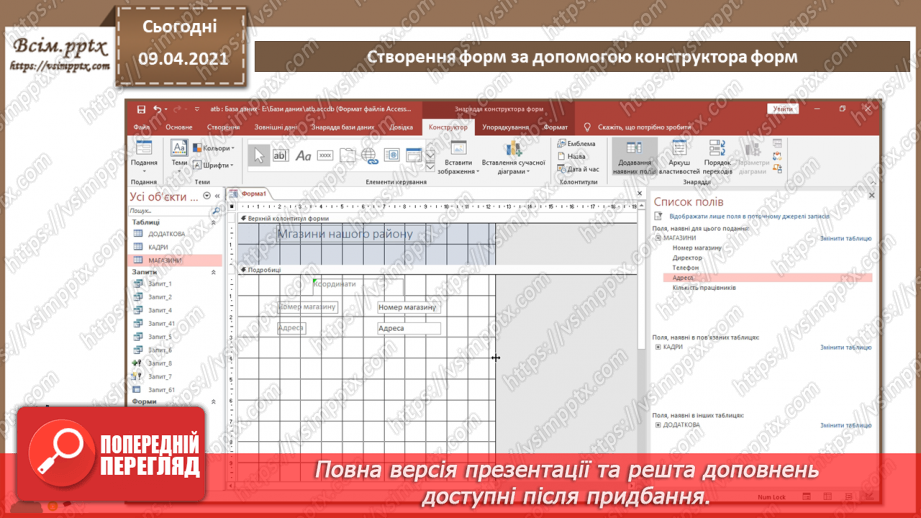Pick the hyperlink globe control
This screenshot has height=518, width=921.
click(x=369, y=156)
